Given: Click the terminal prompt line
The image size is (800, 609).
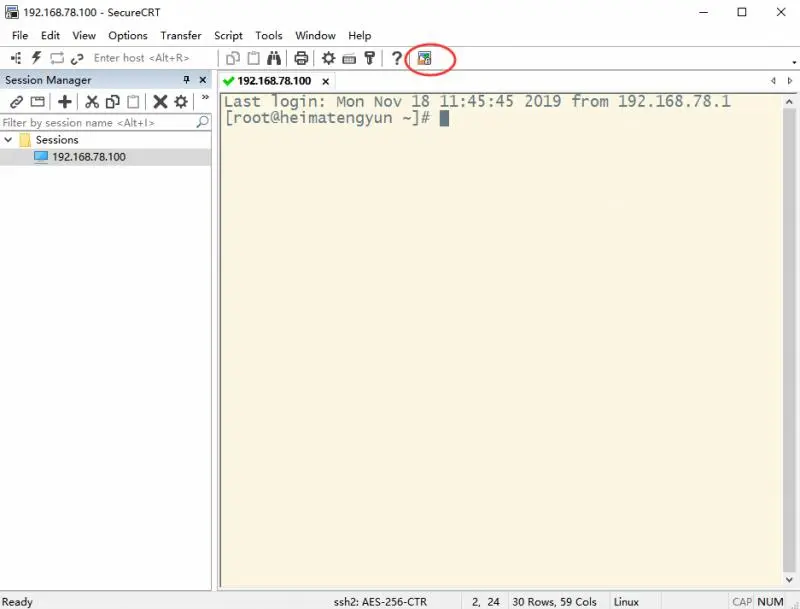Looking at the screenshot, I should [336, 118].
